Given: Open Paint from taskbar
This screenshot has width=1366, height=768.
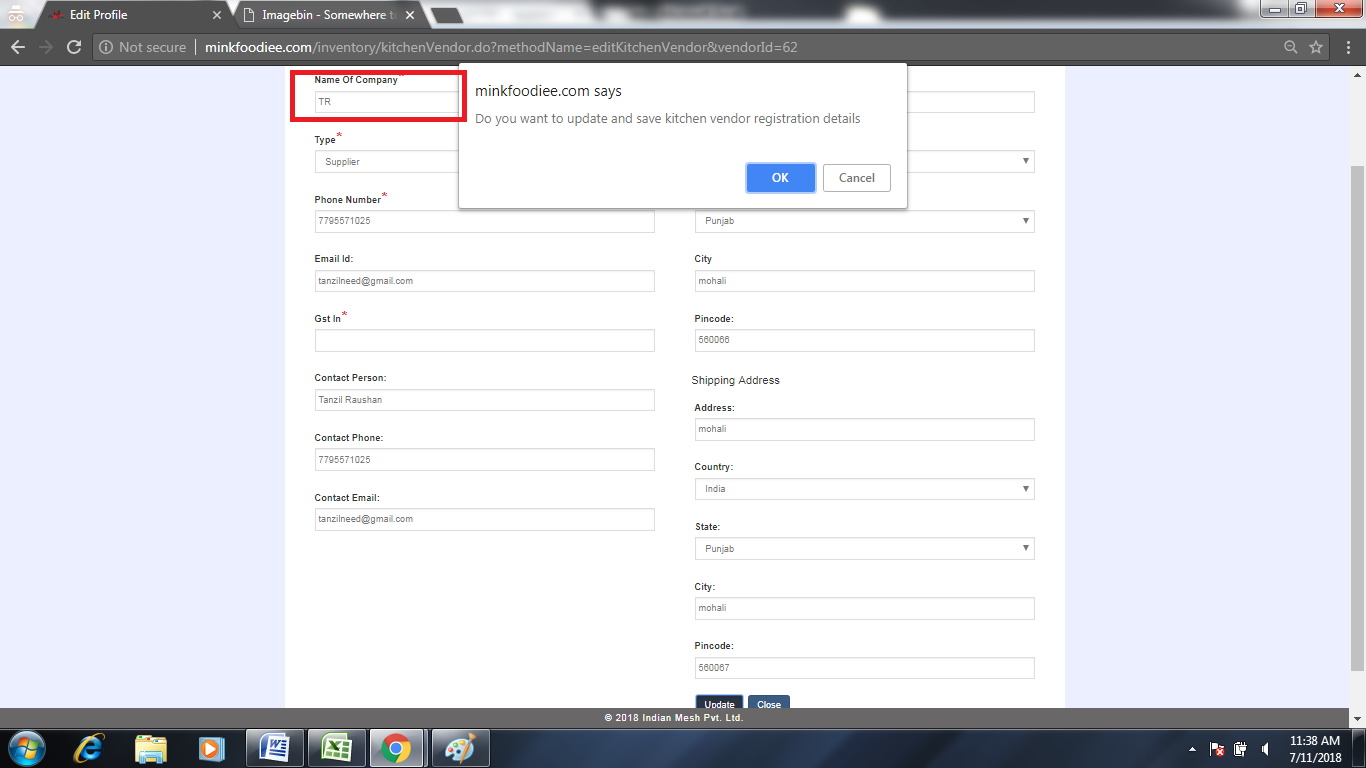Looking at the screenshot, I should 459,748.
